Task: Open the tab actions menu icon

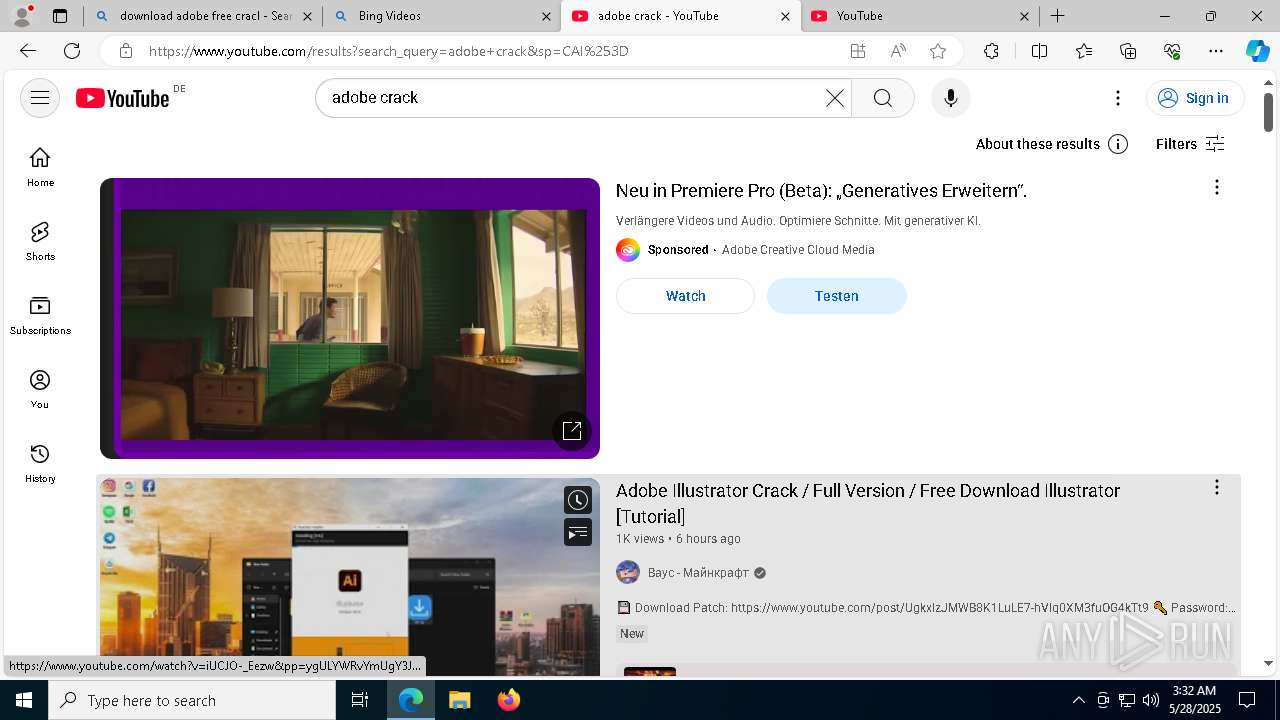Action: pyautogui.click(x=60, y=16)
